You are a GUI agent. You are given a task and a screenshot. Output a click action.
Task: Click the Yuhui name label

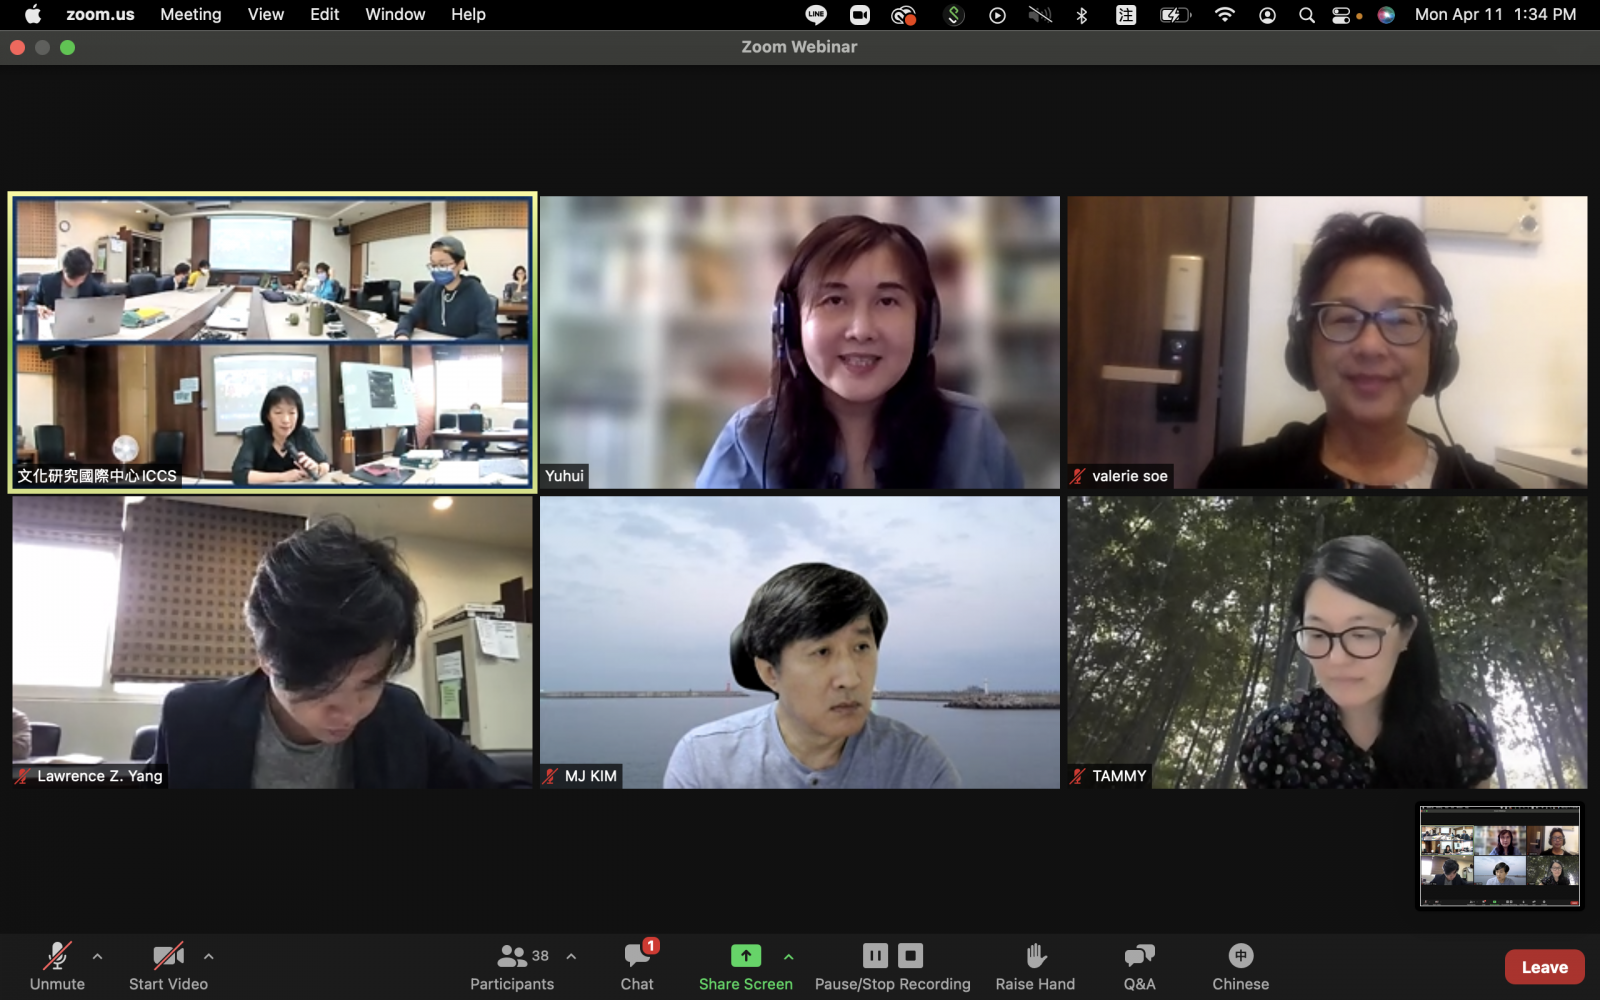(x=564, y=476)
